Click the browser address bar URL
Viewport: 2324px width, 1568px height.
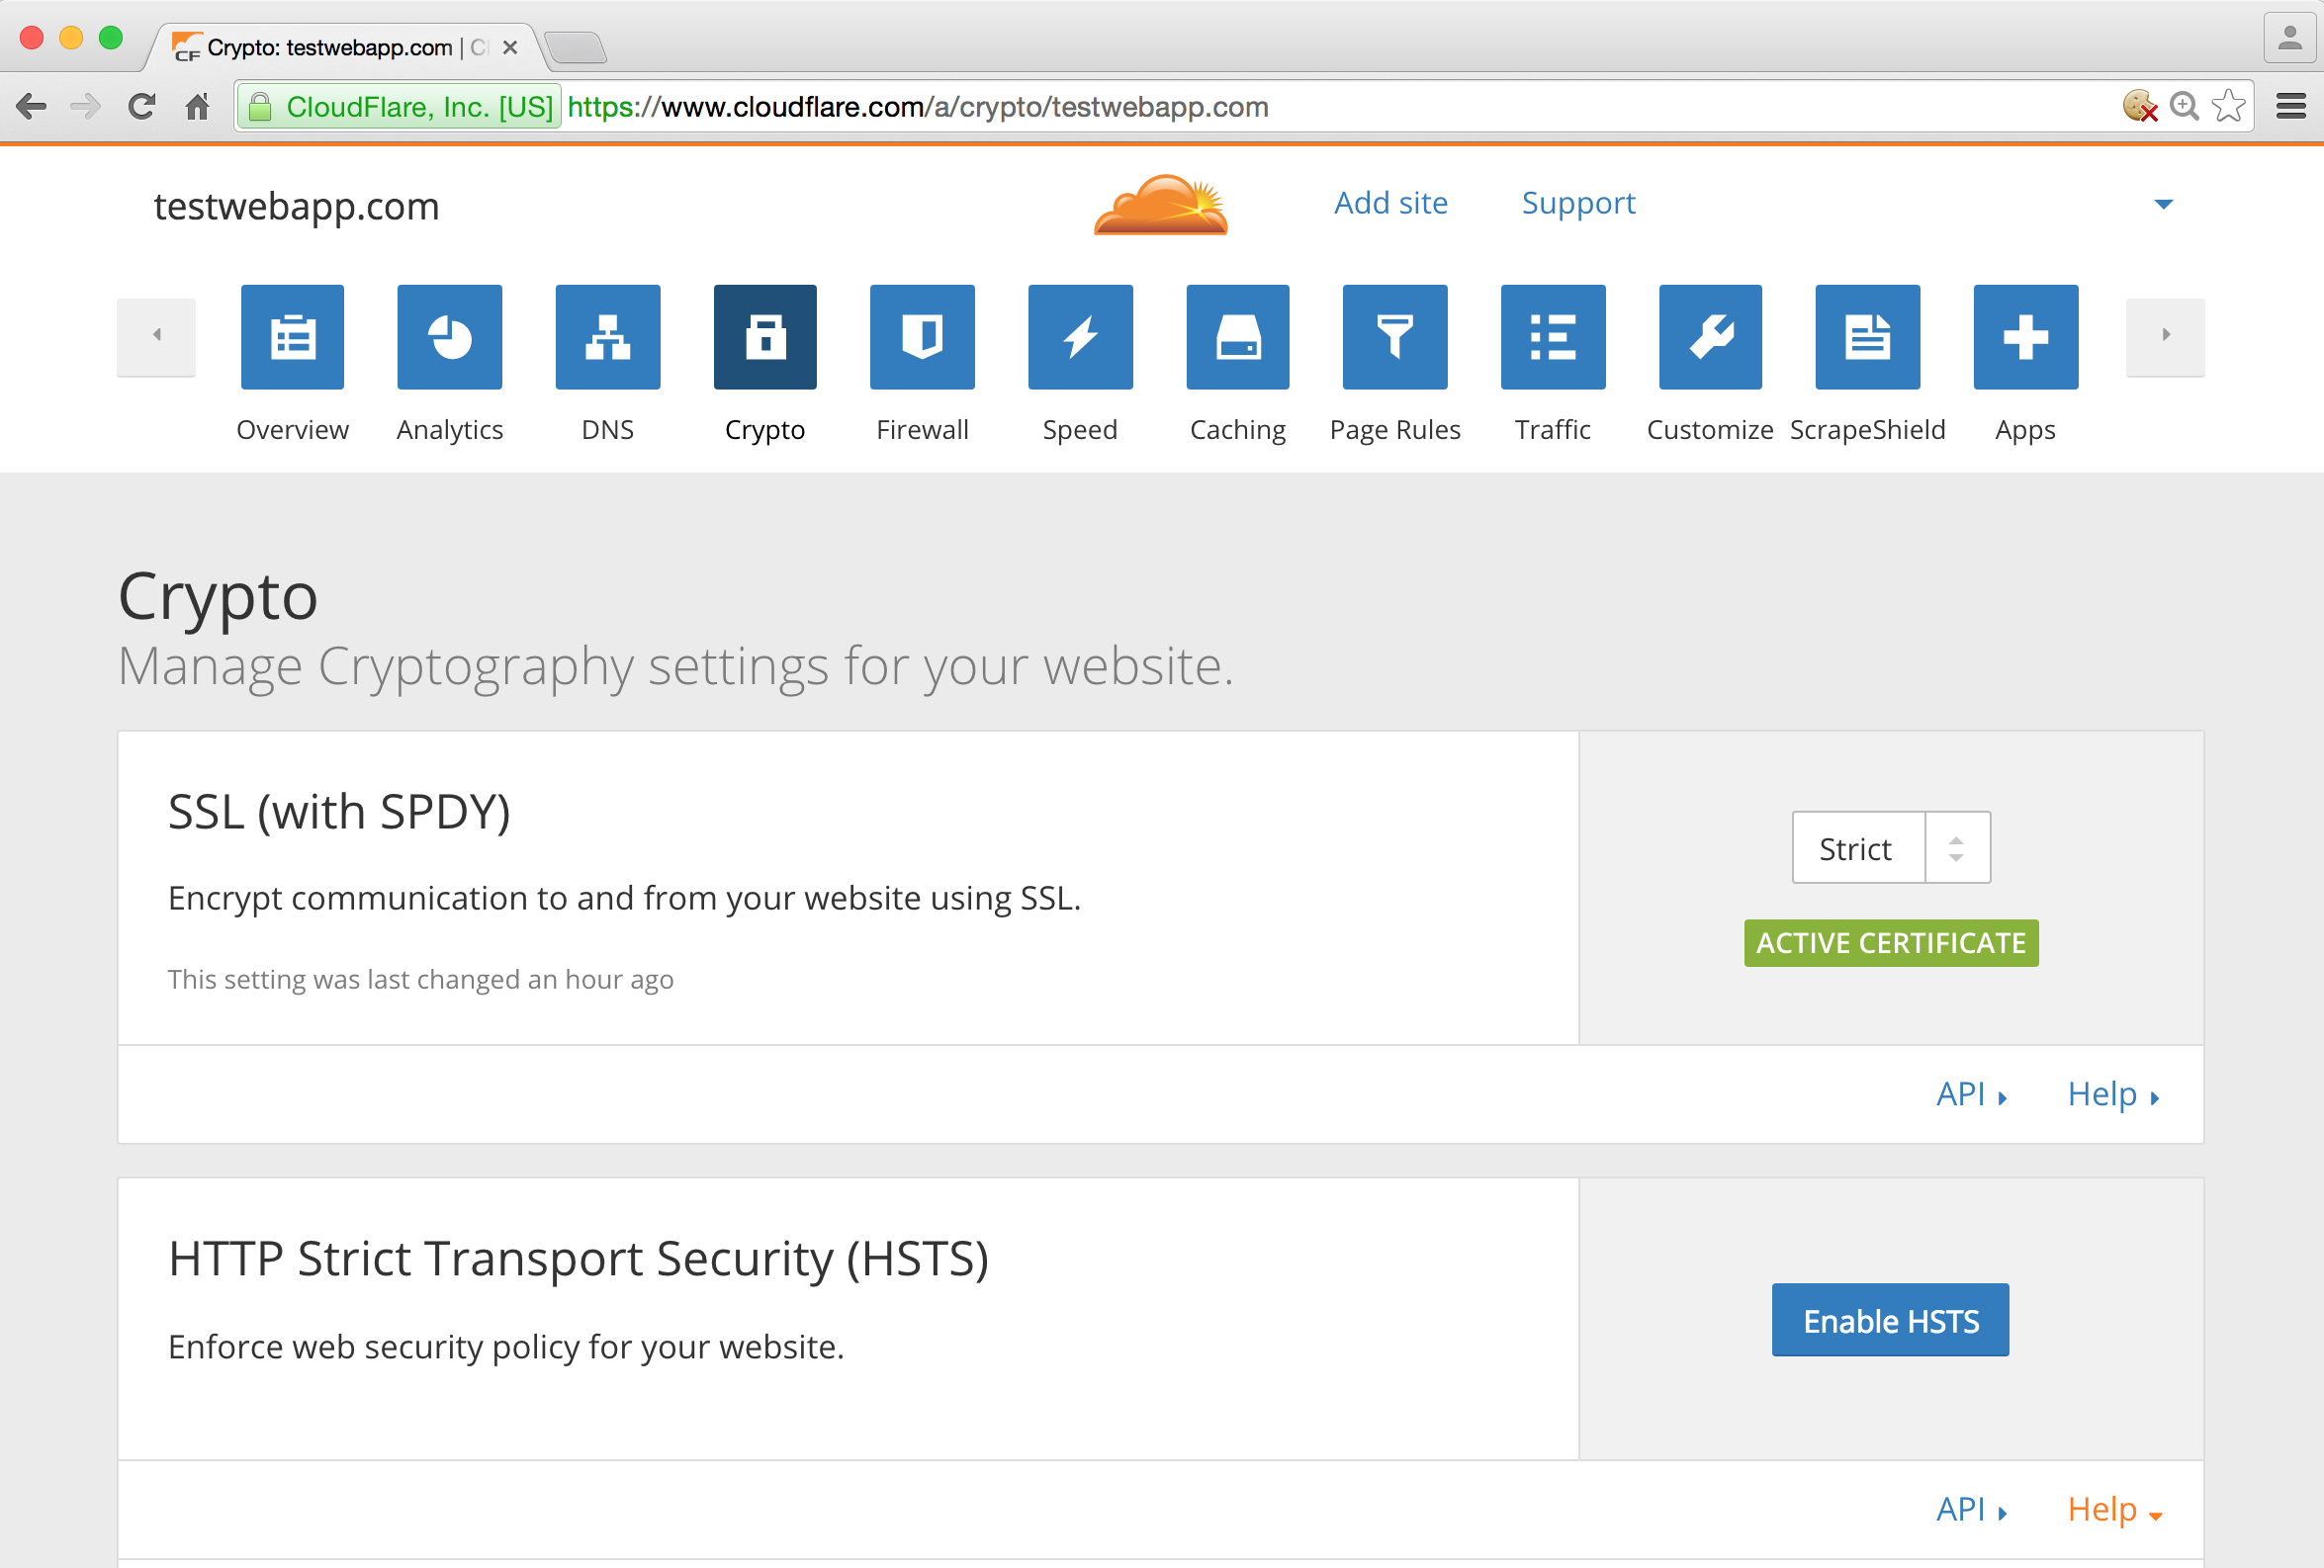coord(917,107)
